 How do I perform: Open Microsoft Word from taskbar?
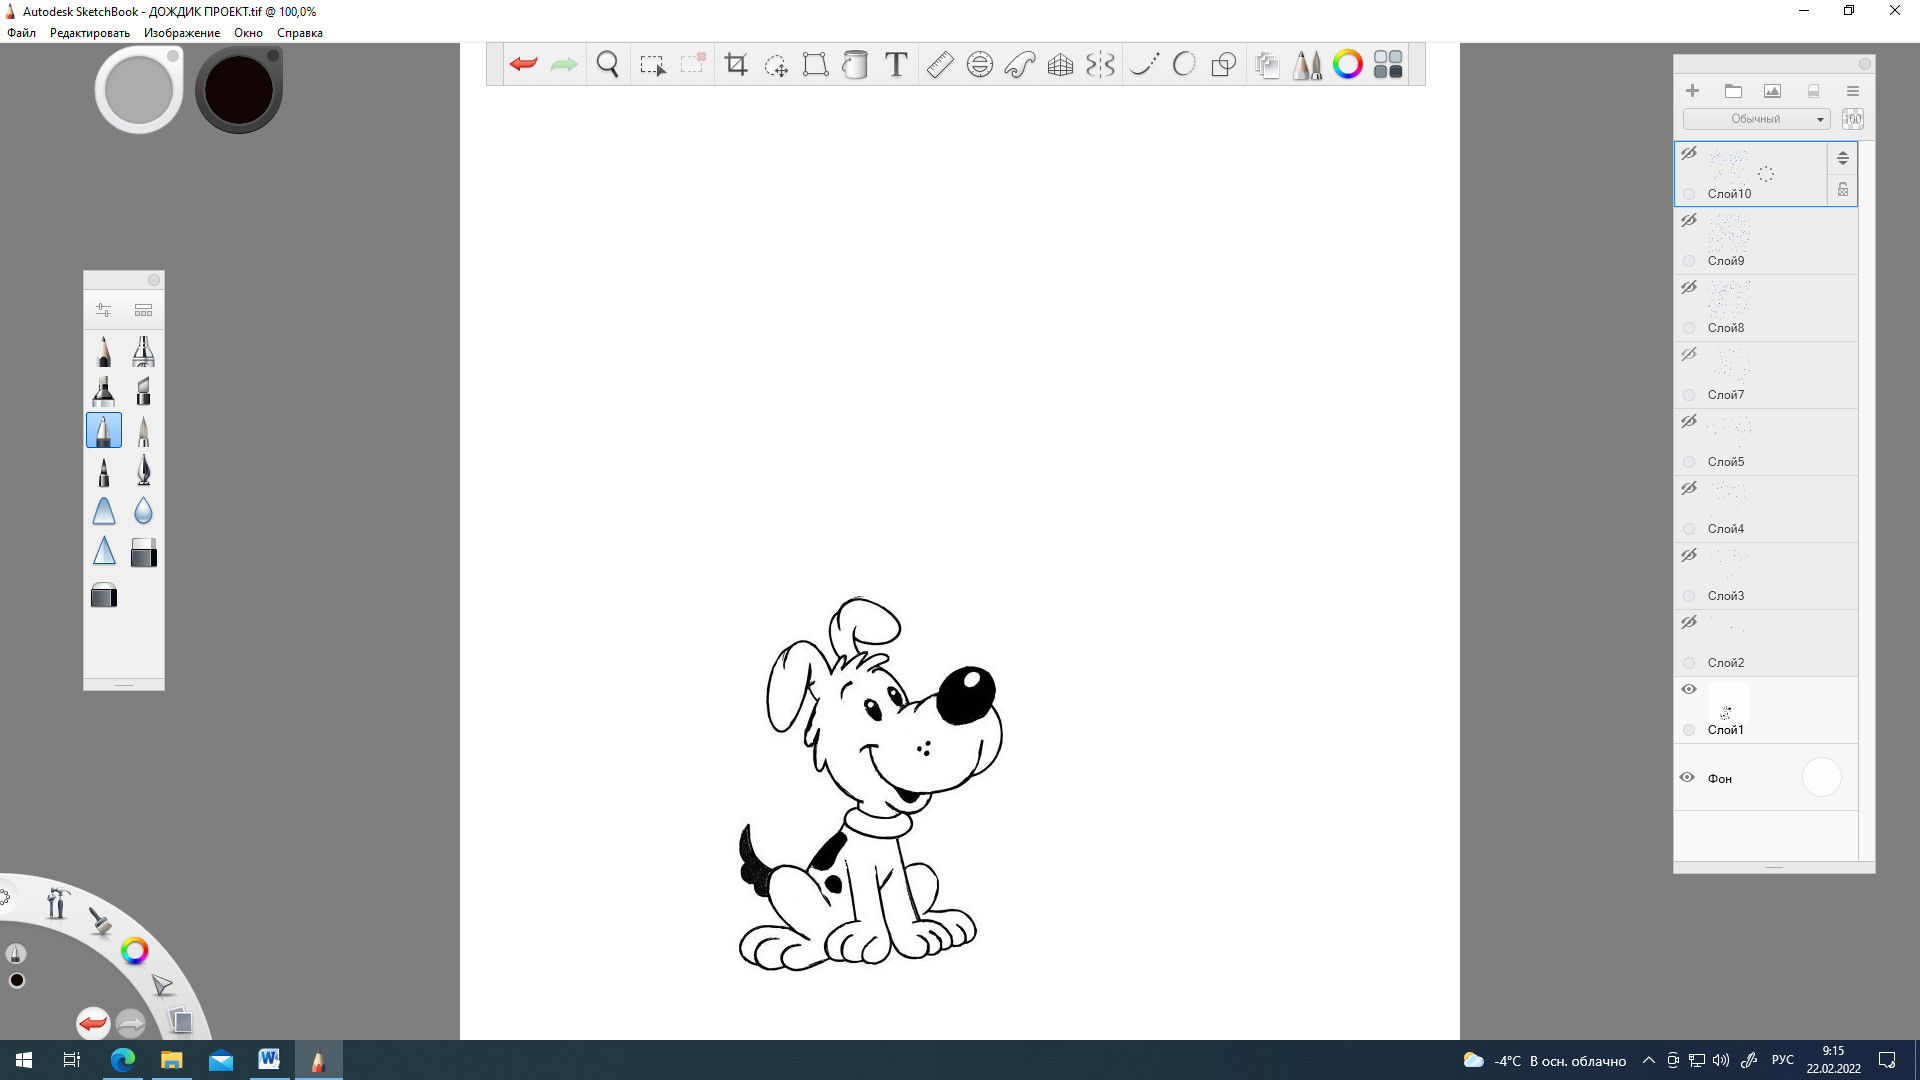coord(269,1060)
